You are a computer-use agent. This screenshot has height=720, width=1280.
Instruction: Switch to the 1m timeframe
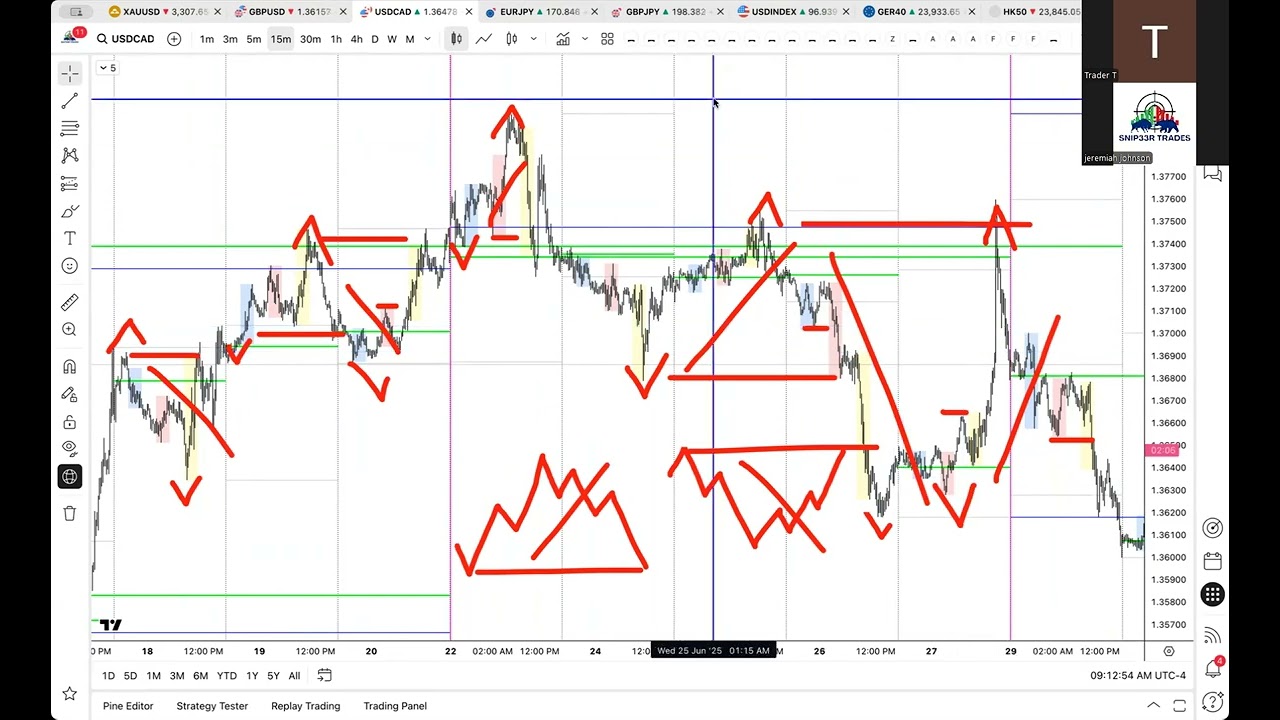pos(206,39)
